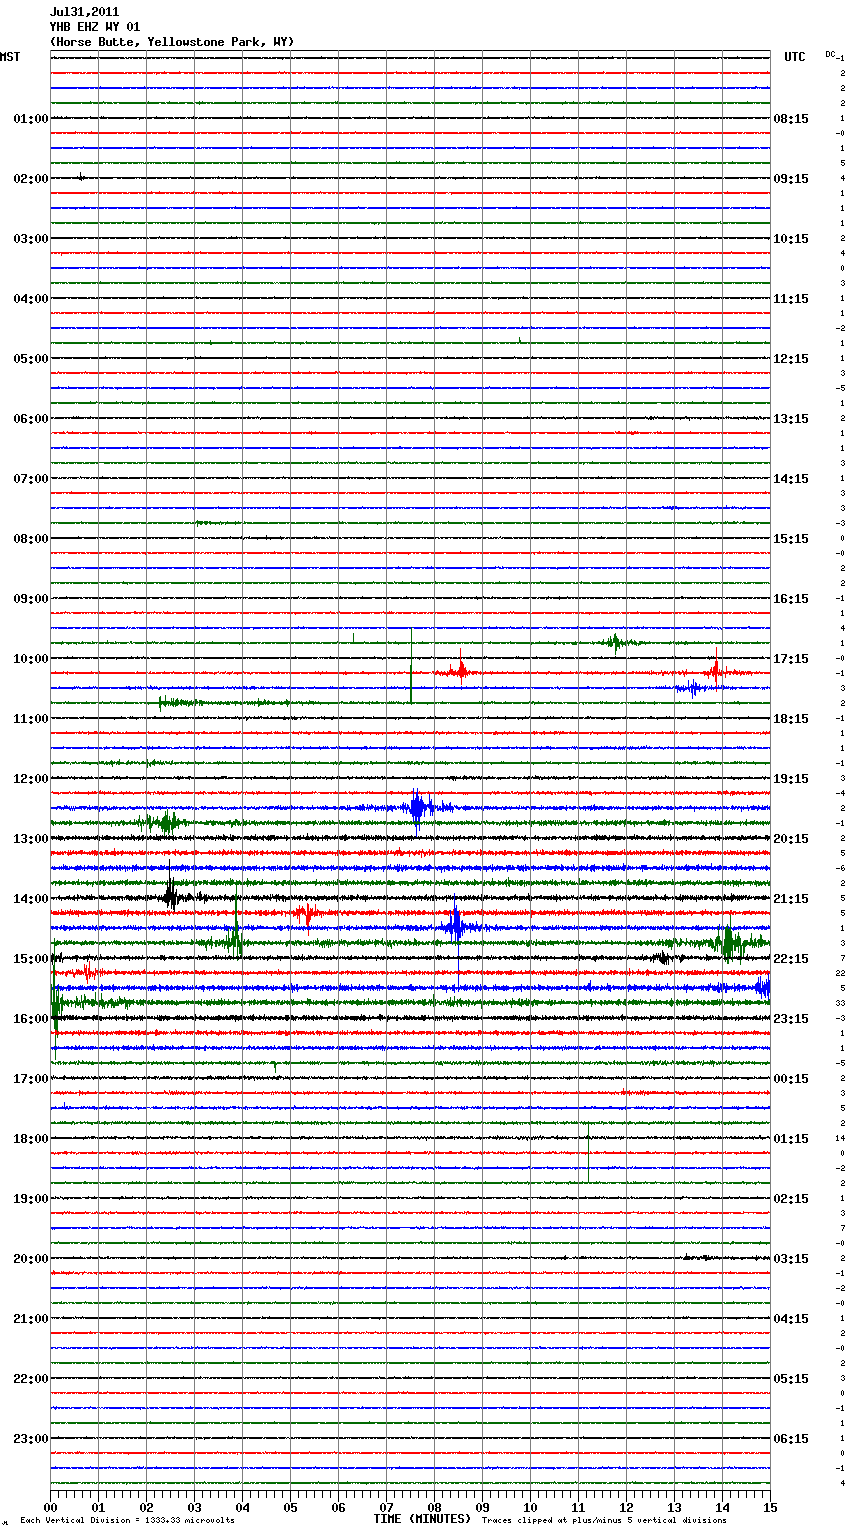Screen dimensions: 850x1534
Task: Select the 23:15 UTC time label
Action: [791, 1019]
